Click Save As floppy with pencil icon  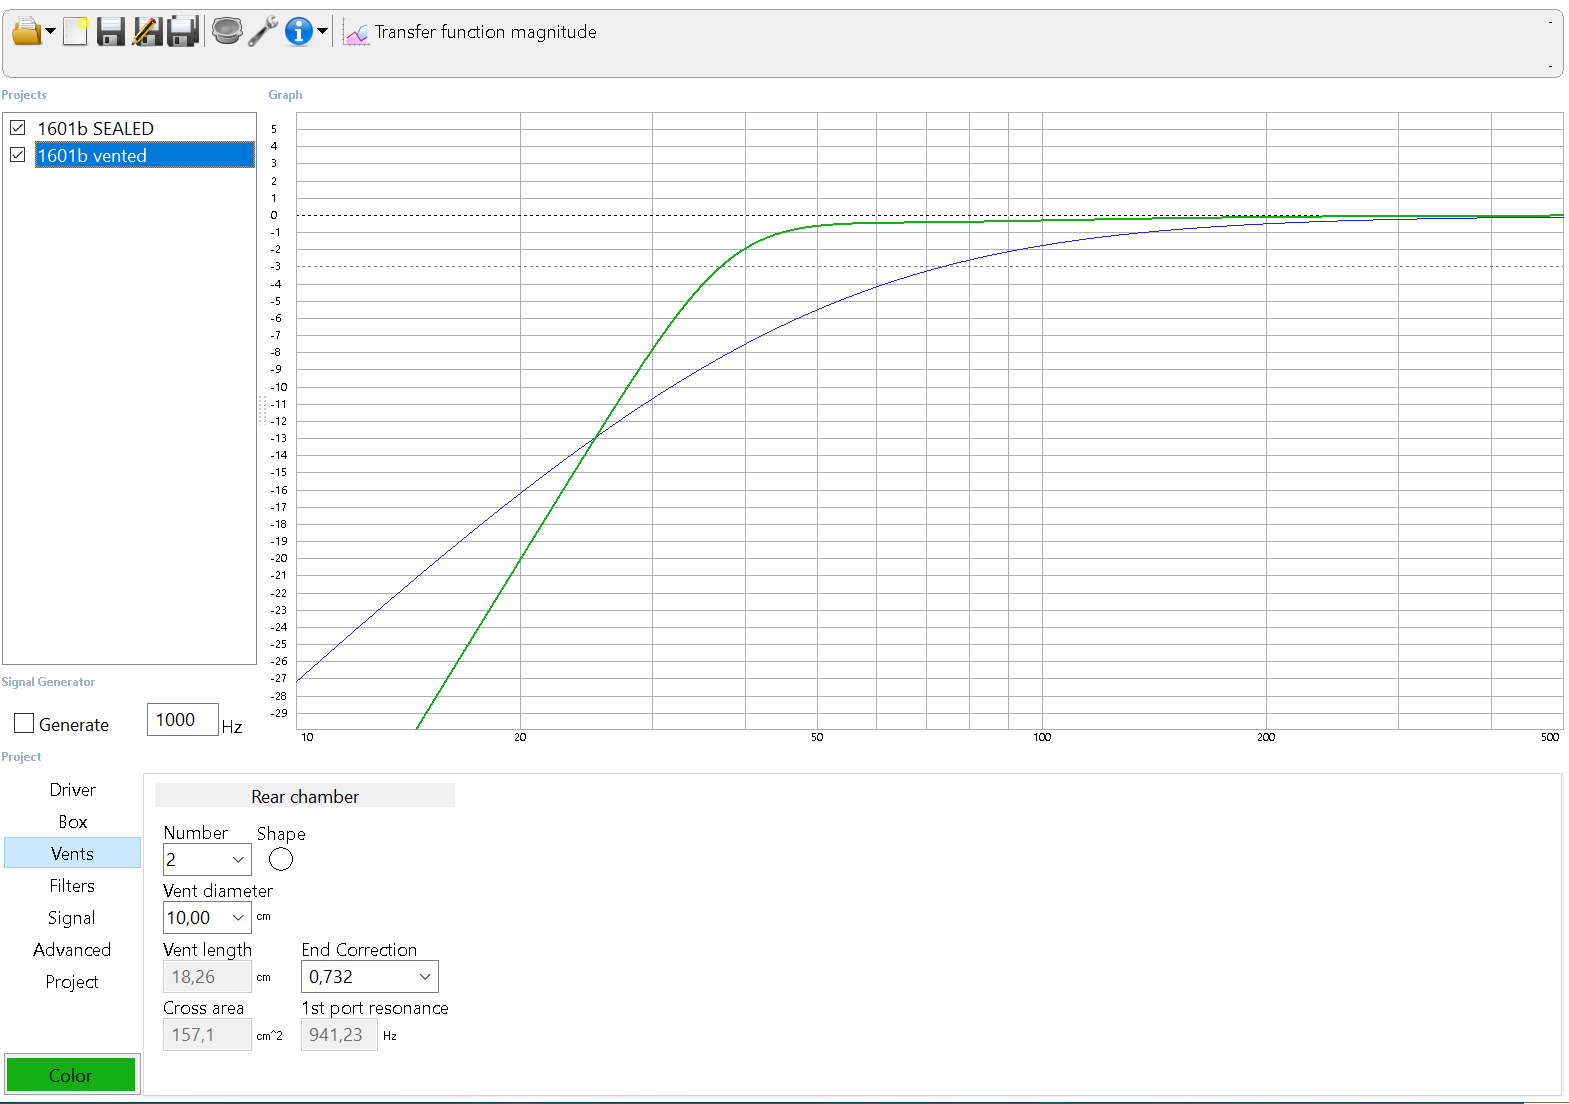(x=147, y=32)
